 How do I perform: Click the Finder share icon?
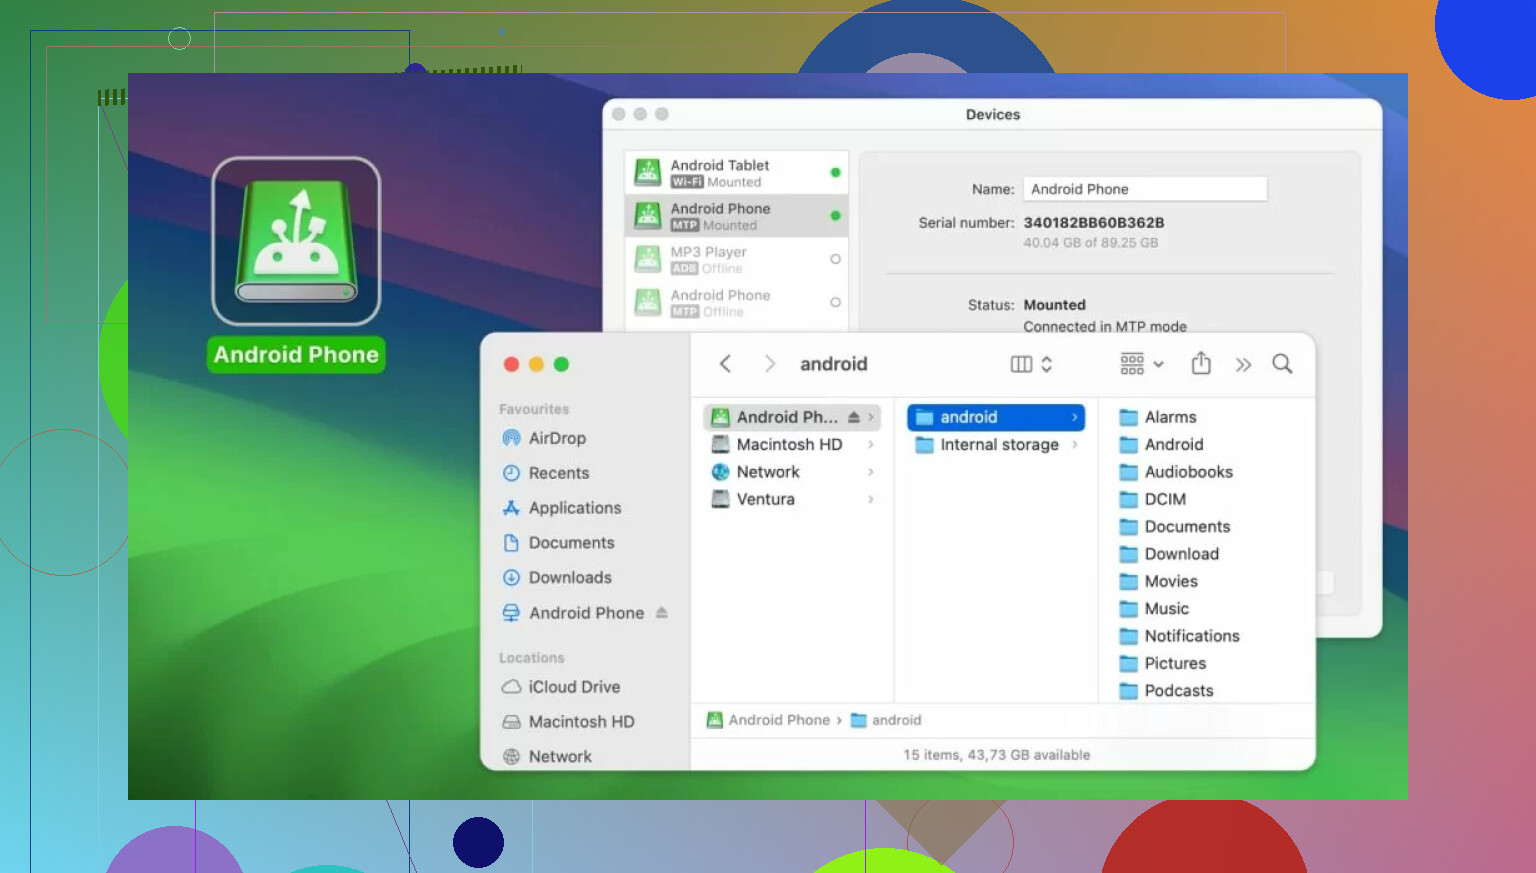pyautogui.click(x=1201, y=363)
